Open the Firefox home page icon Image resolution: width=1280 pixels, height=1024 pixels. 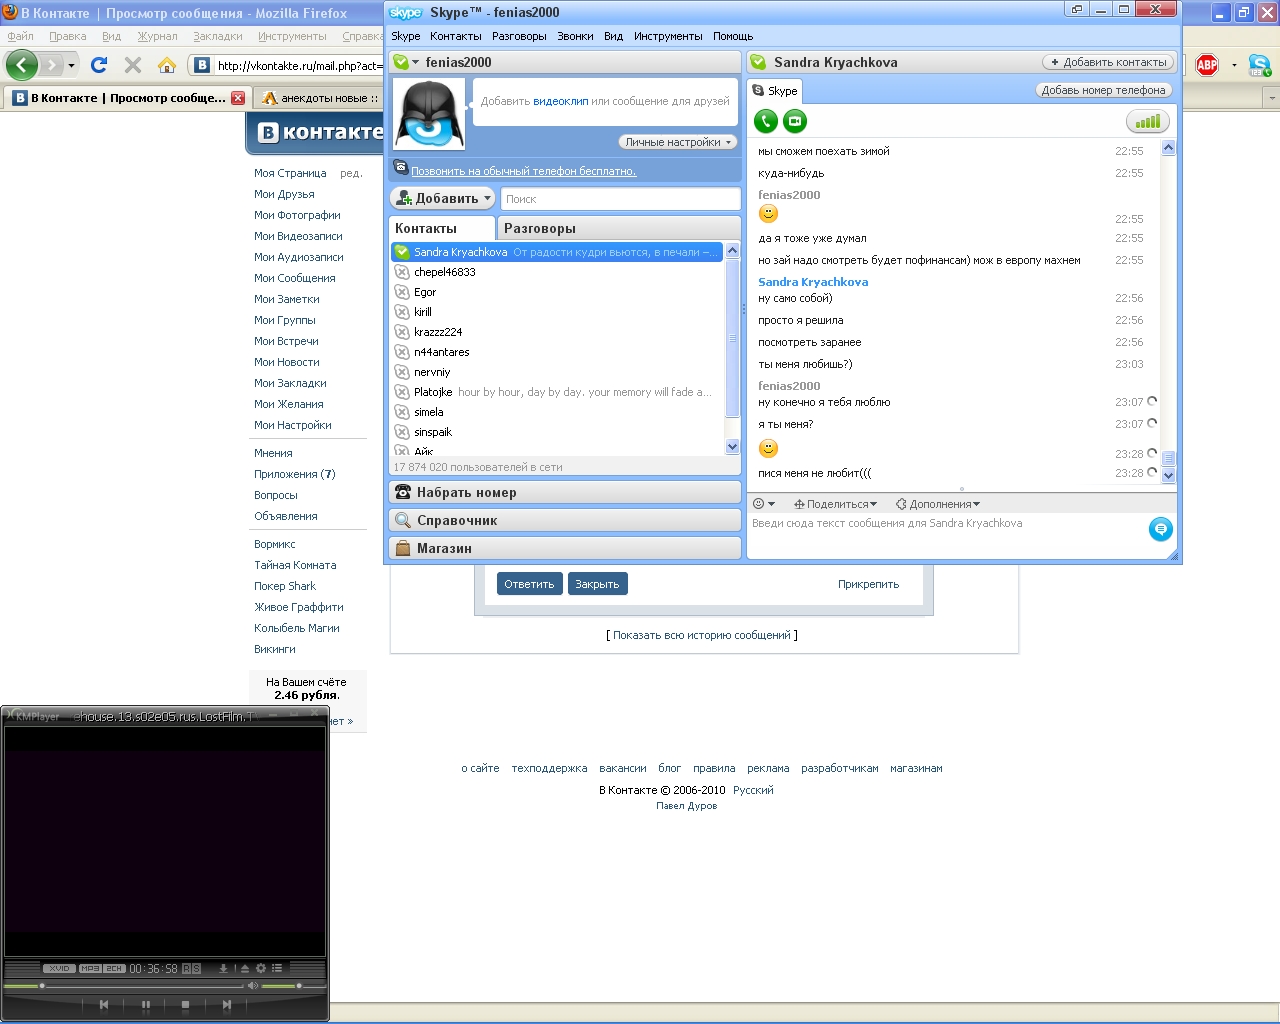click(167, 65)
